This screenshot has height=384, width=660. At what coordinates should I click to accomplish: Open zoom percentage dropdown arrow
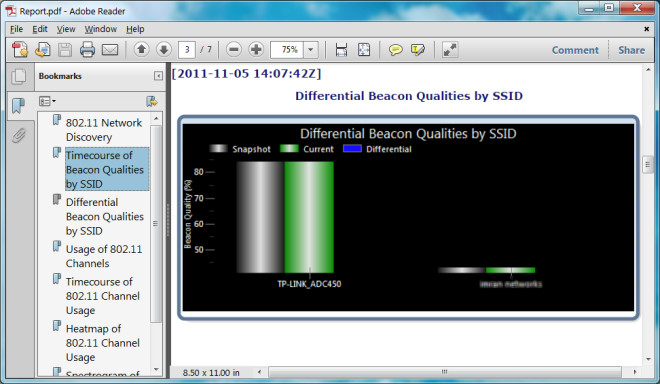pyautogui.click(x=311, y=50)
